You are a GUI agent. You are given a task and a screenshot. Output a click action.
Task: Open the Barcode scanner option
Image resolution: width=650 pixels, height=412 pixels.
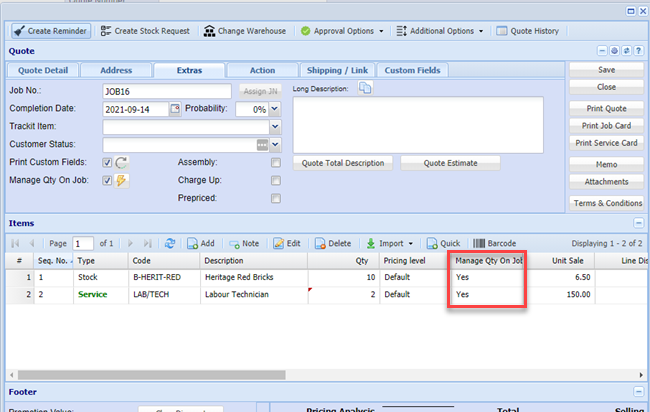coord(494,243)
